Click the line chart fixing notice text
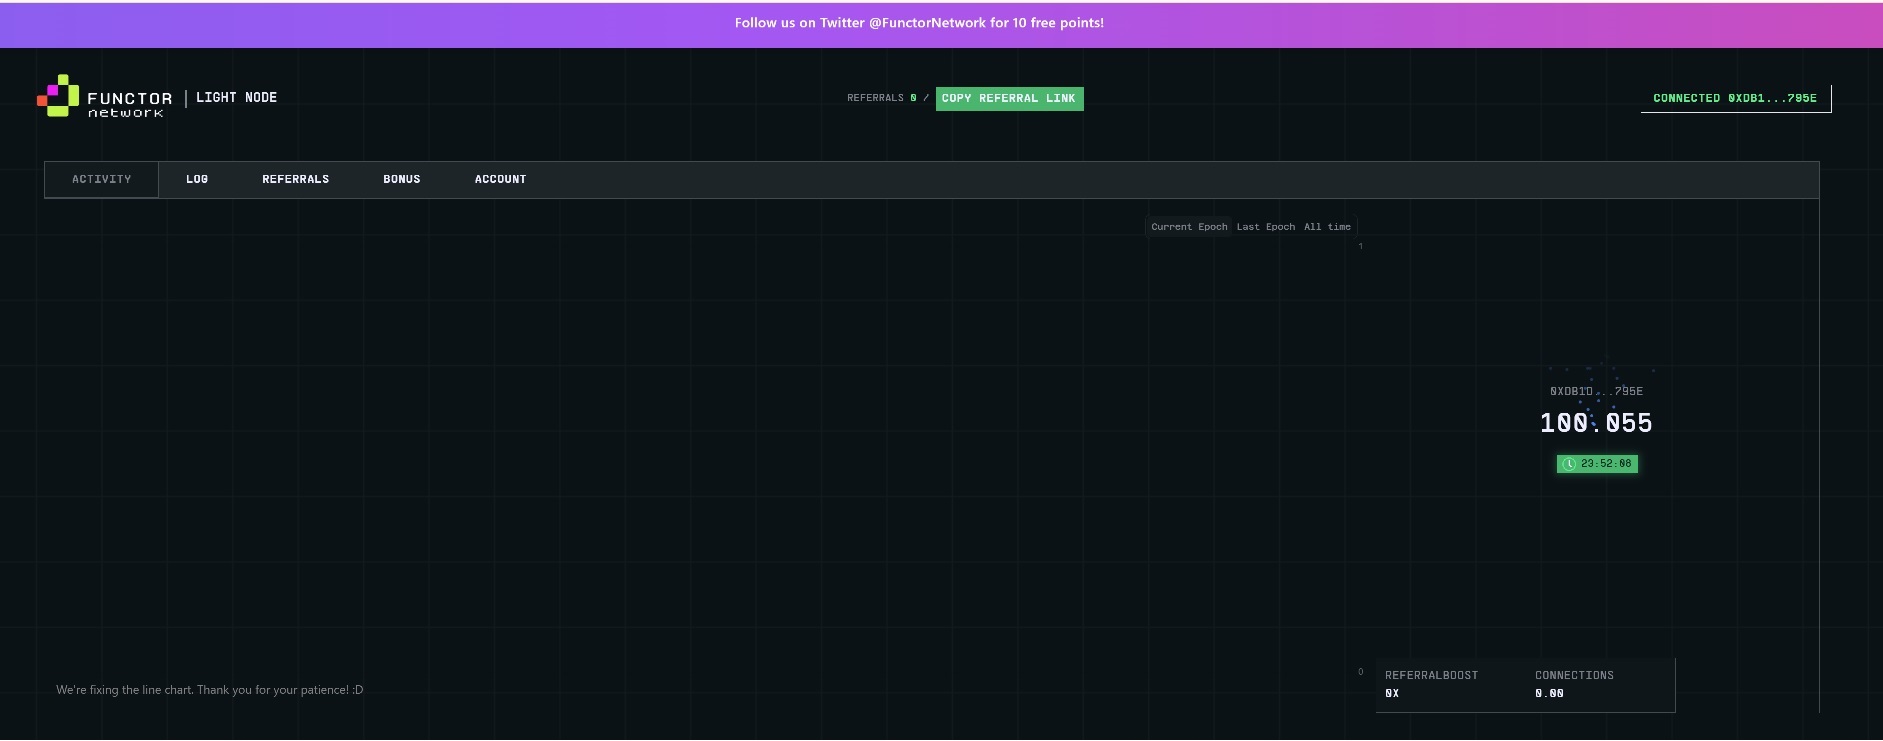 point(210,690)
